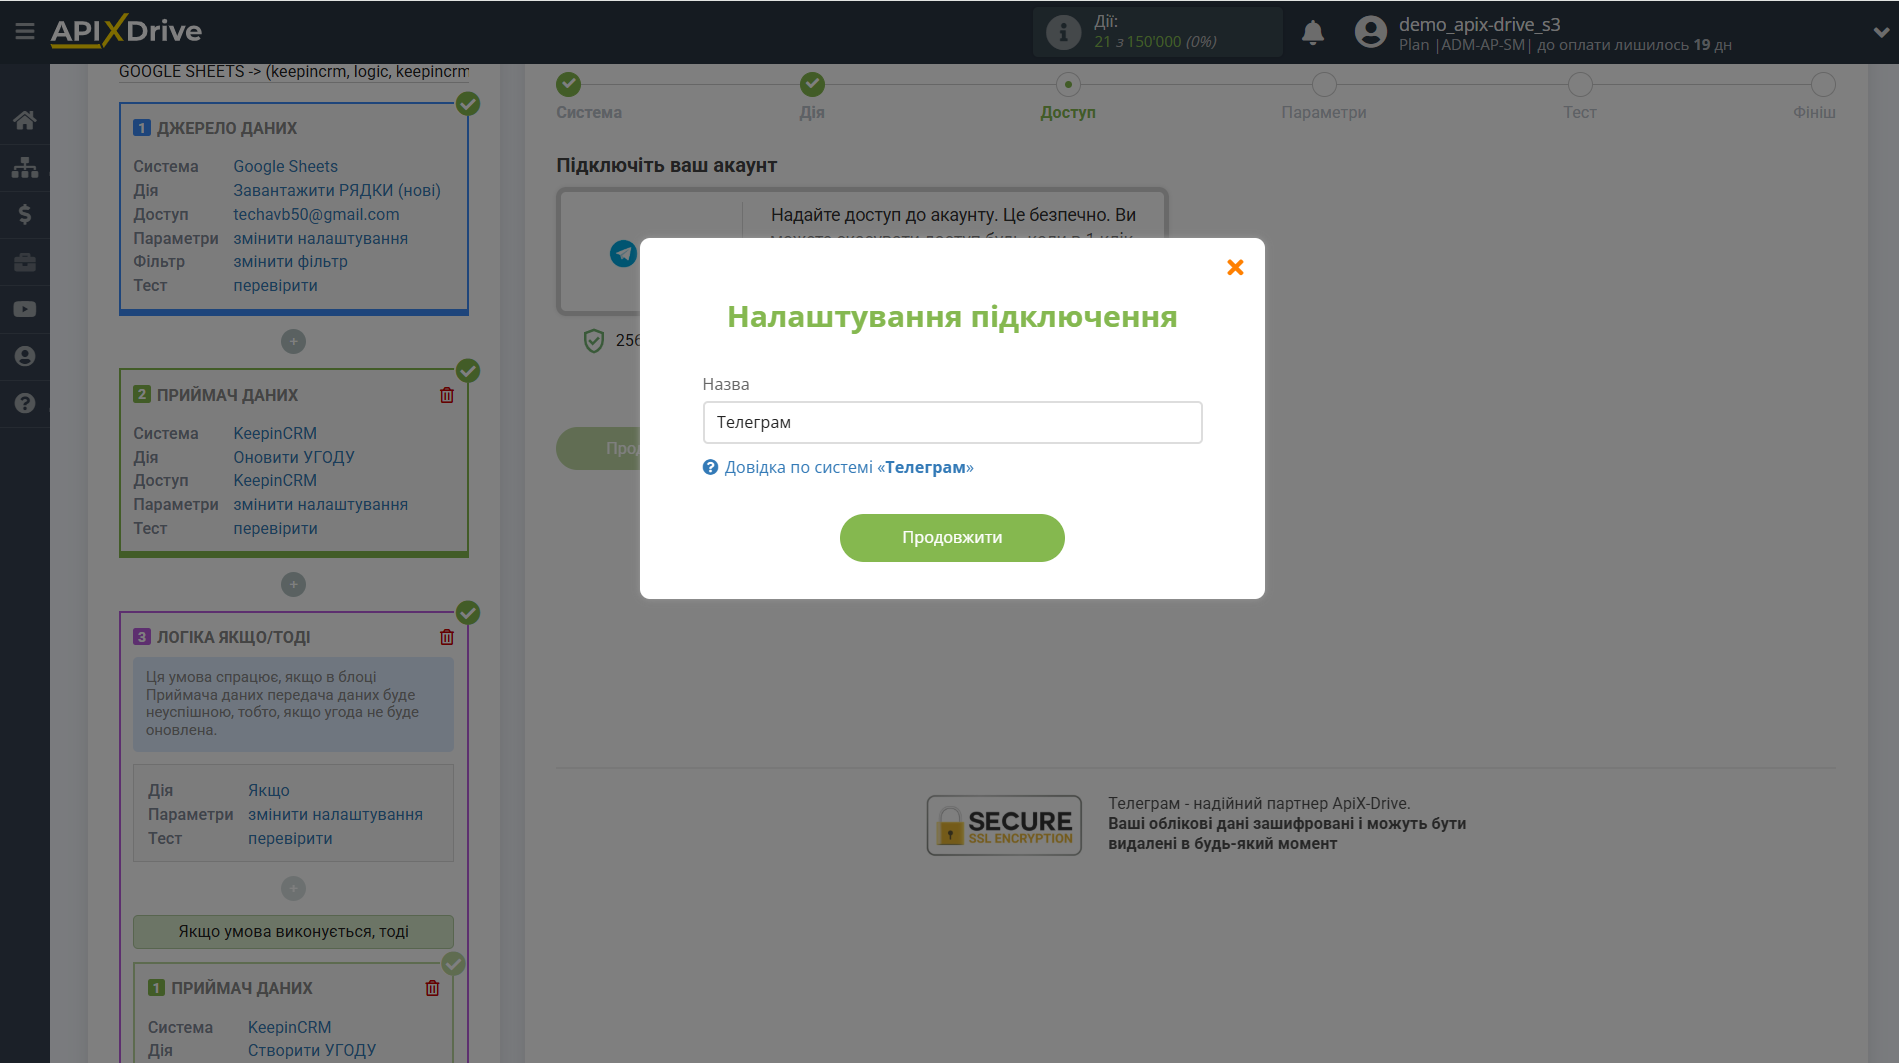Click the Telegram logo icon
1899x1063 pixels.
point(623,254)
